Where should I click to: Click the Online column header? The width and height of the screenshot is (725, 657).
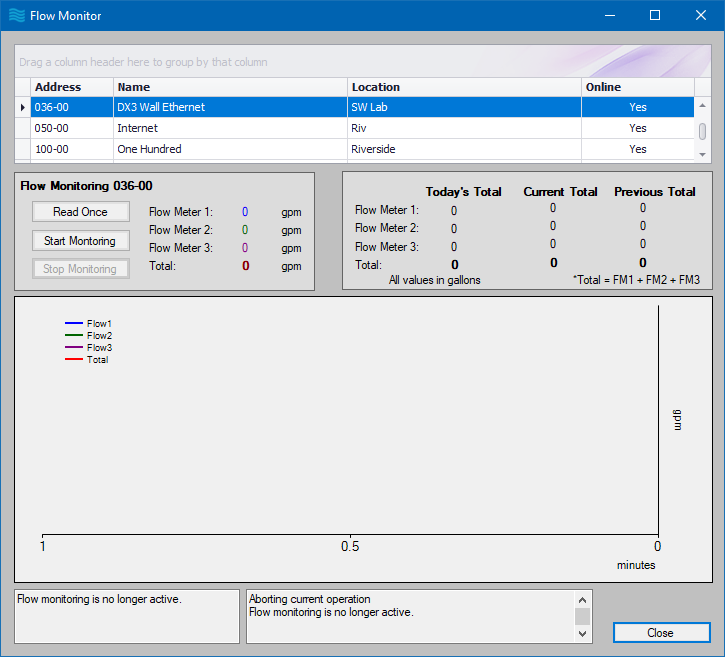tap(638, 87)
